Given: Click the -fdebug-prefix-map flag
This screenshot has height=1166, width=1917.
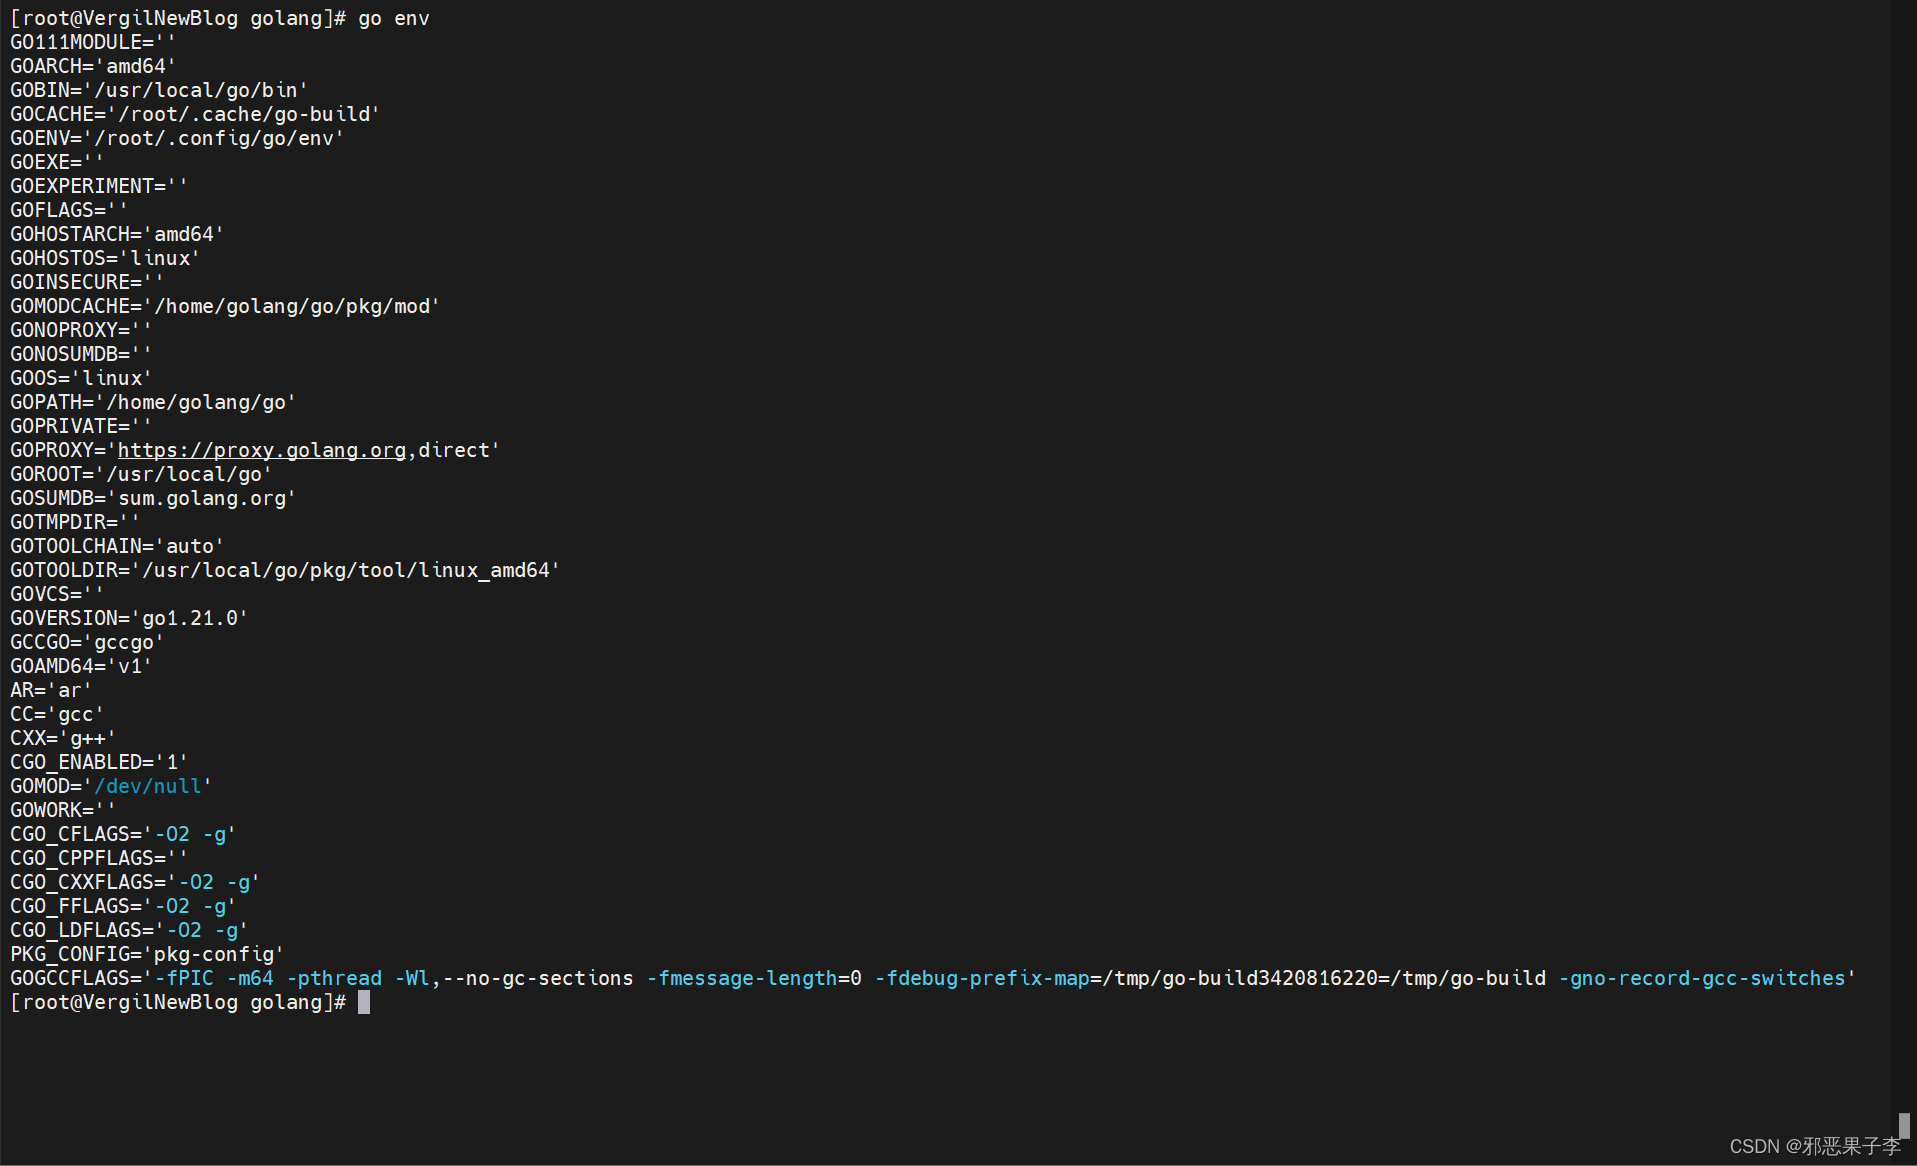Looking at the screenshot, I should click(982, 978).
